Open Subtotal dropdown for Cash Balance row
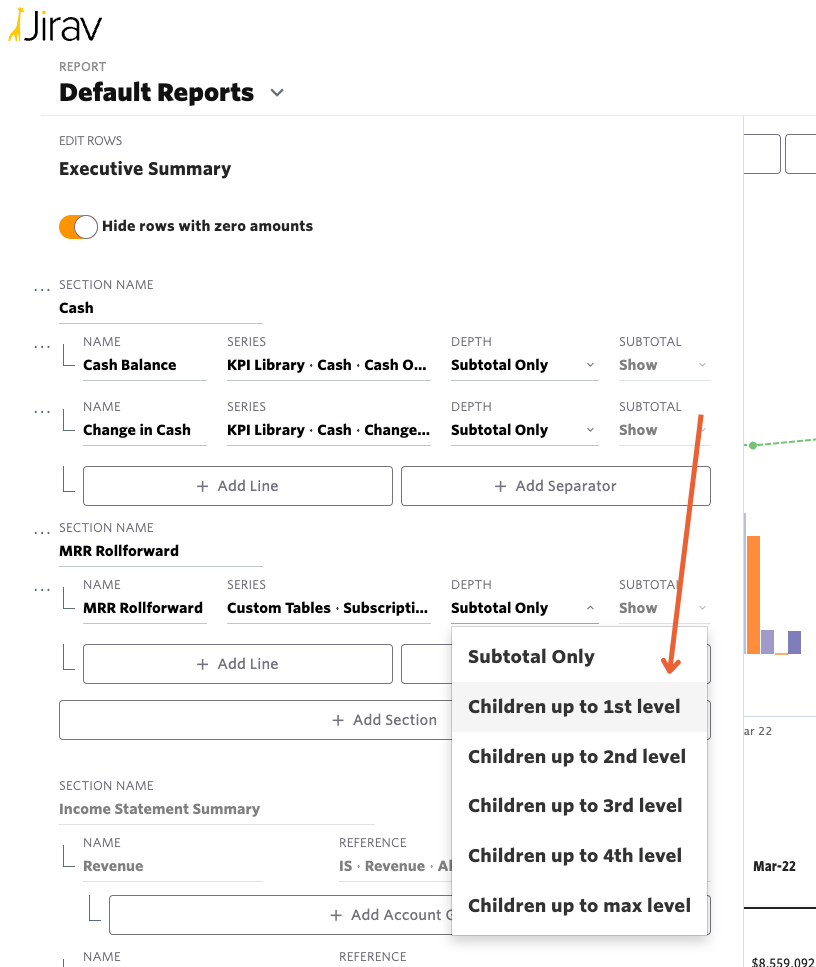The image size is (816, 967). pyautogui.click(x=663, y=366)
